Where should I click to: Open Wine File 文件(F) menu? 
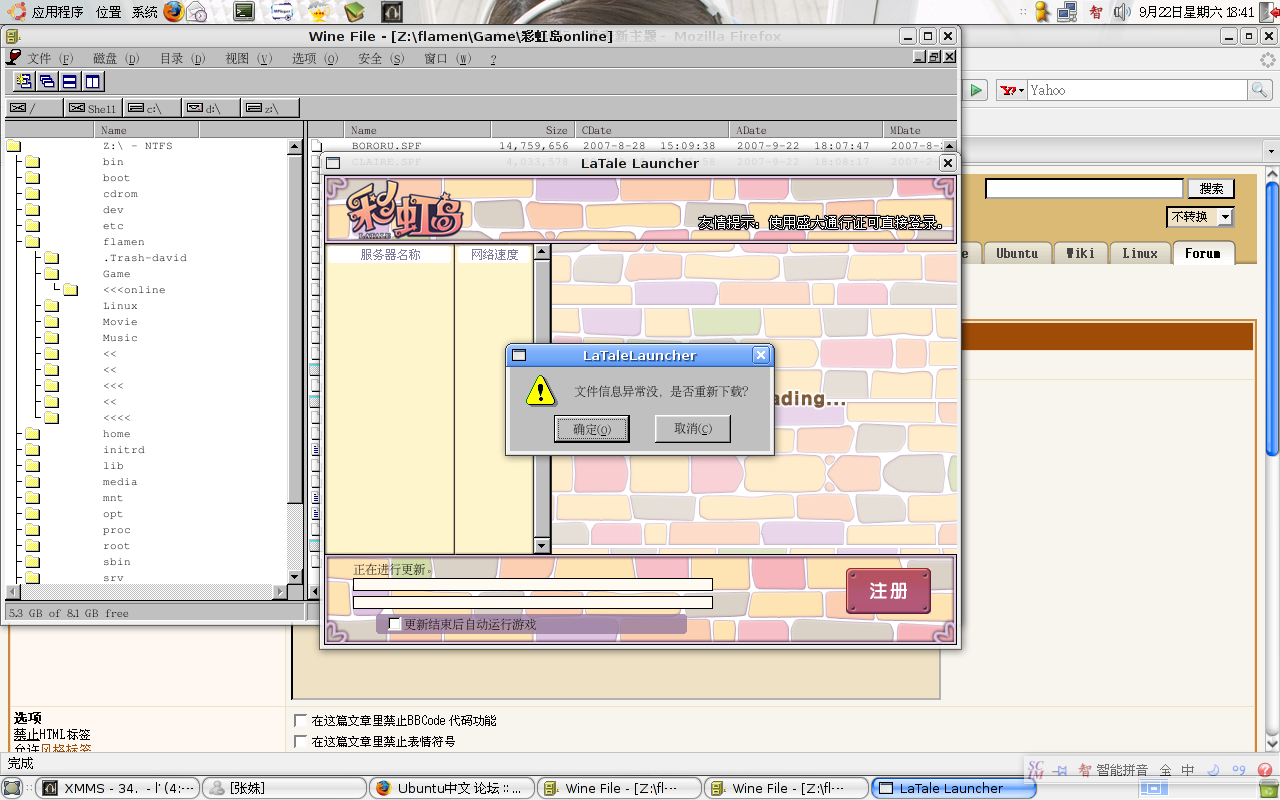[x=51, y=59]
